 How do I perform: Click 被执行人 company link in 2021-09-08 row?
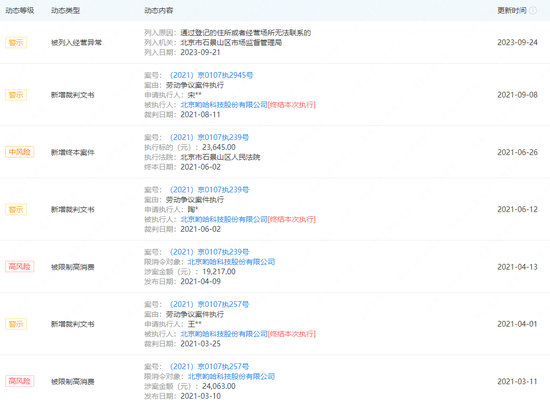[224, 105]
